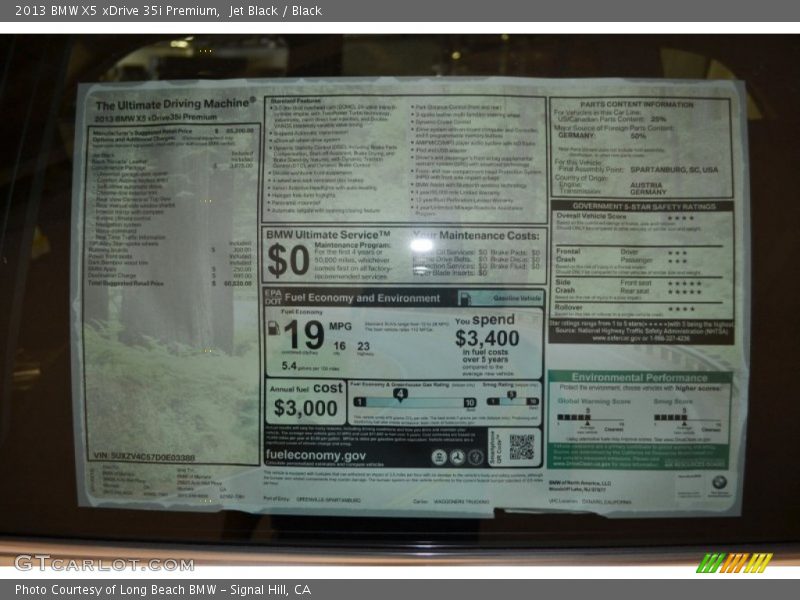Screen dimensions: 800x600
Task: Click 'PARTS CONTENT INFORMATION' heading
Action: coord(636,105)
